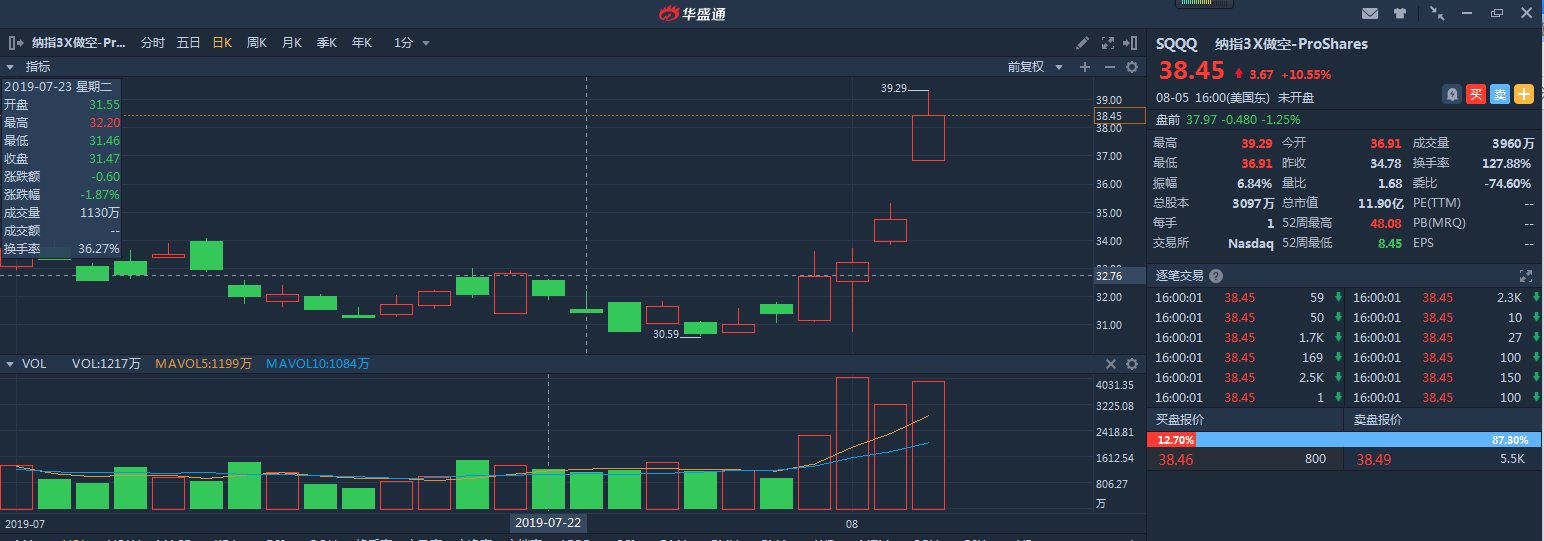This screenshot has width=1544, height=541.
Task: Collapse the right quote panel
Action: click(1131, 43)
